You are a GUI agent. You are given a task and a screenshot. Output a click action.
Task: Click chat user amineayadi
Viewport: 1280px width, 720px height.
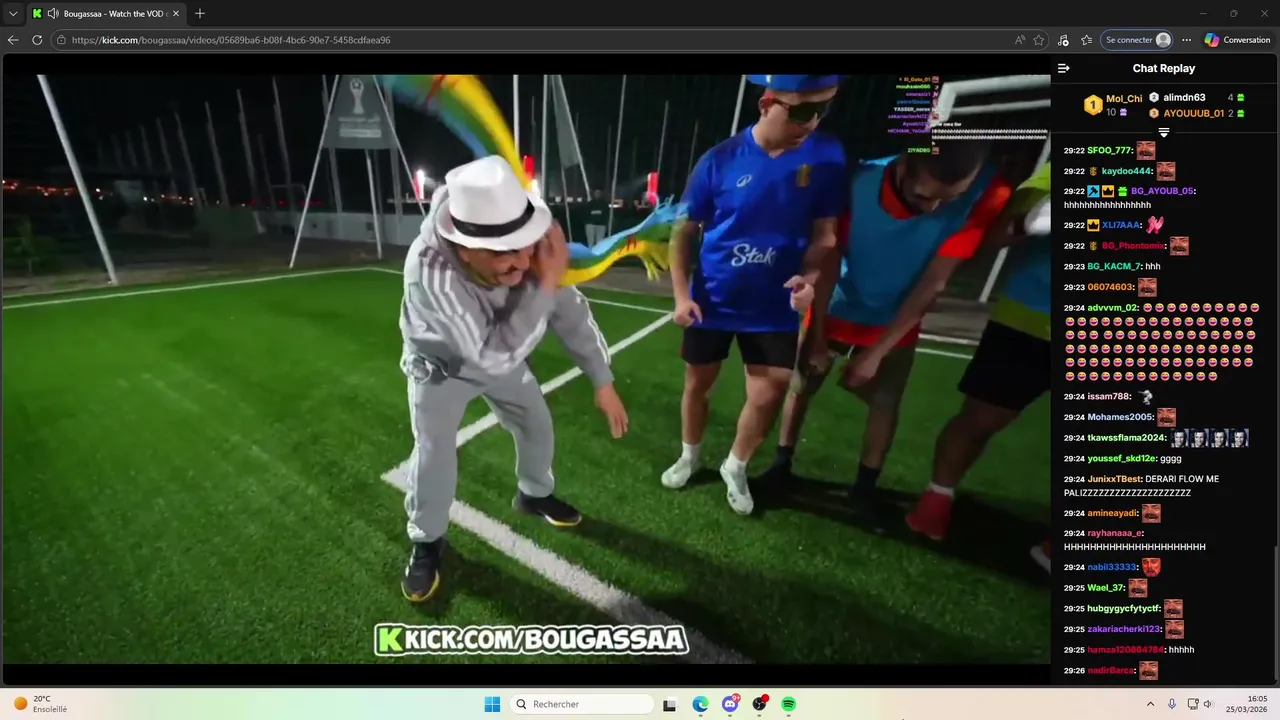(1113, 513)
